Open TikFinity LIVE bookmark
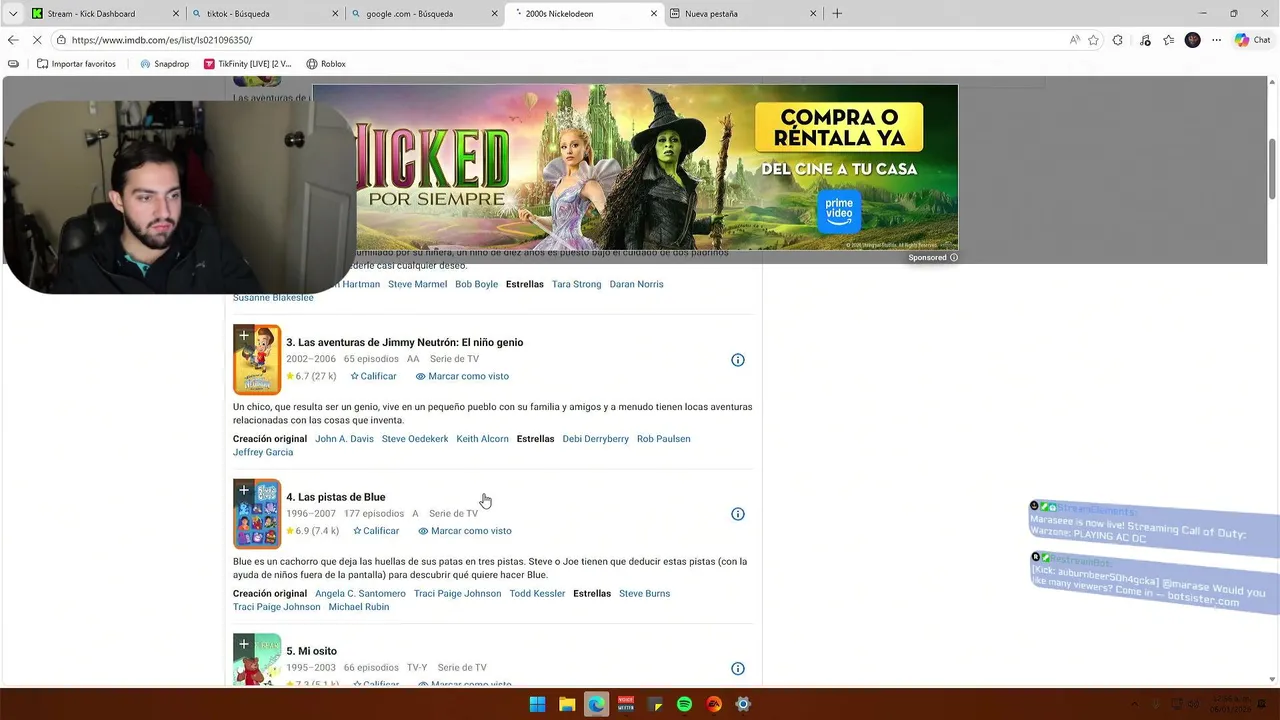This screenshot has height=720, width=1280. point(247,64)
